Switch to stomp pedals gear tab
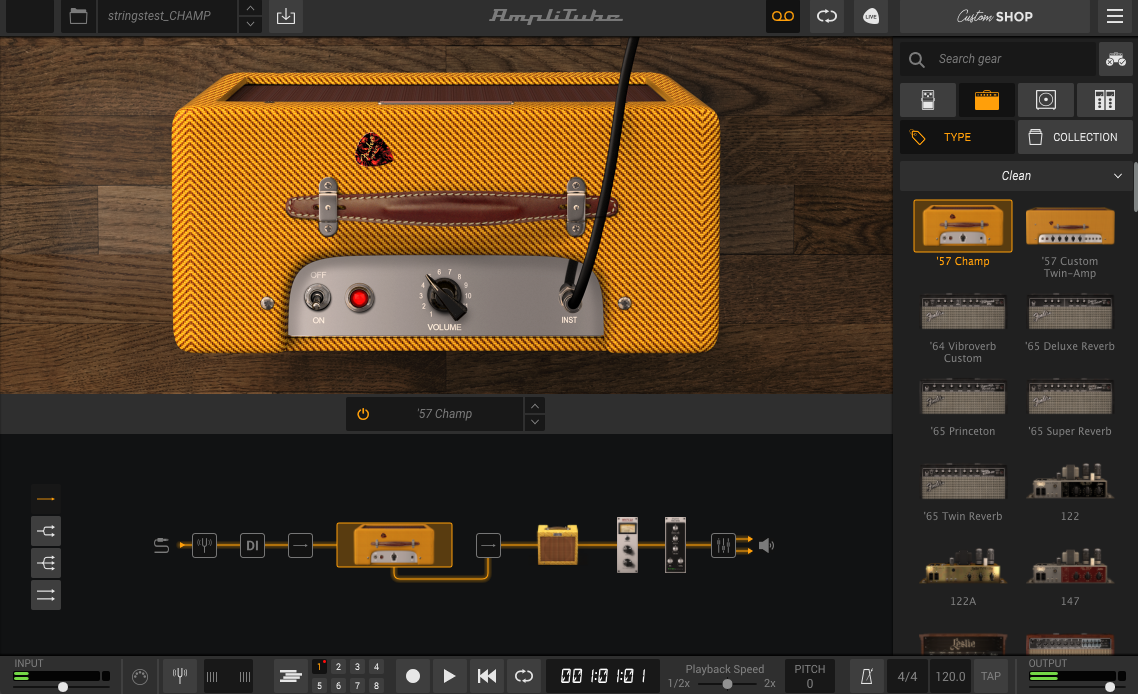 (928, 99)
